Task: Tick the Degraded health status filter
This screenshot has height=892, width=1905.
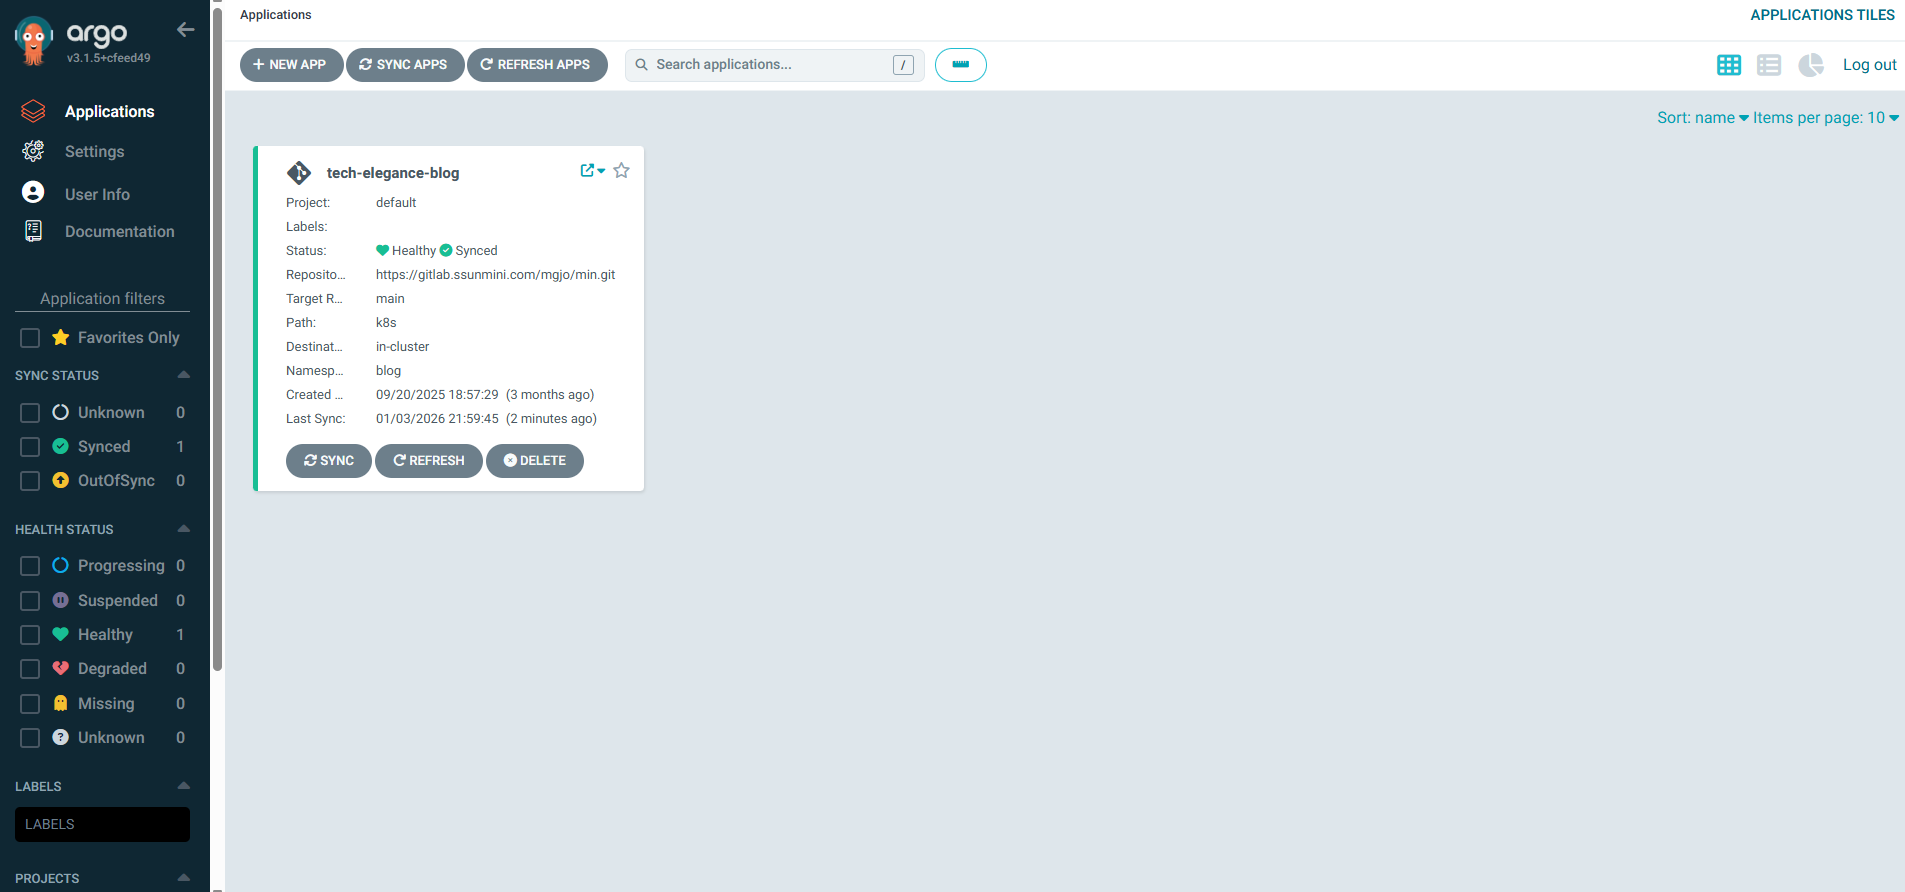Action: (x=30, y=669)
